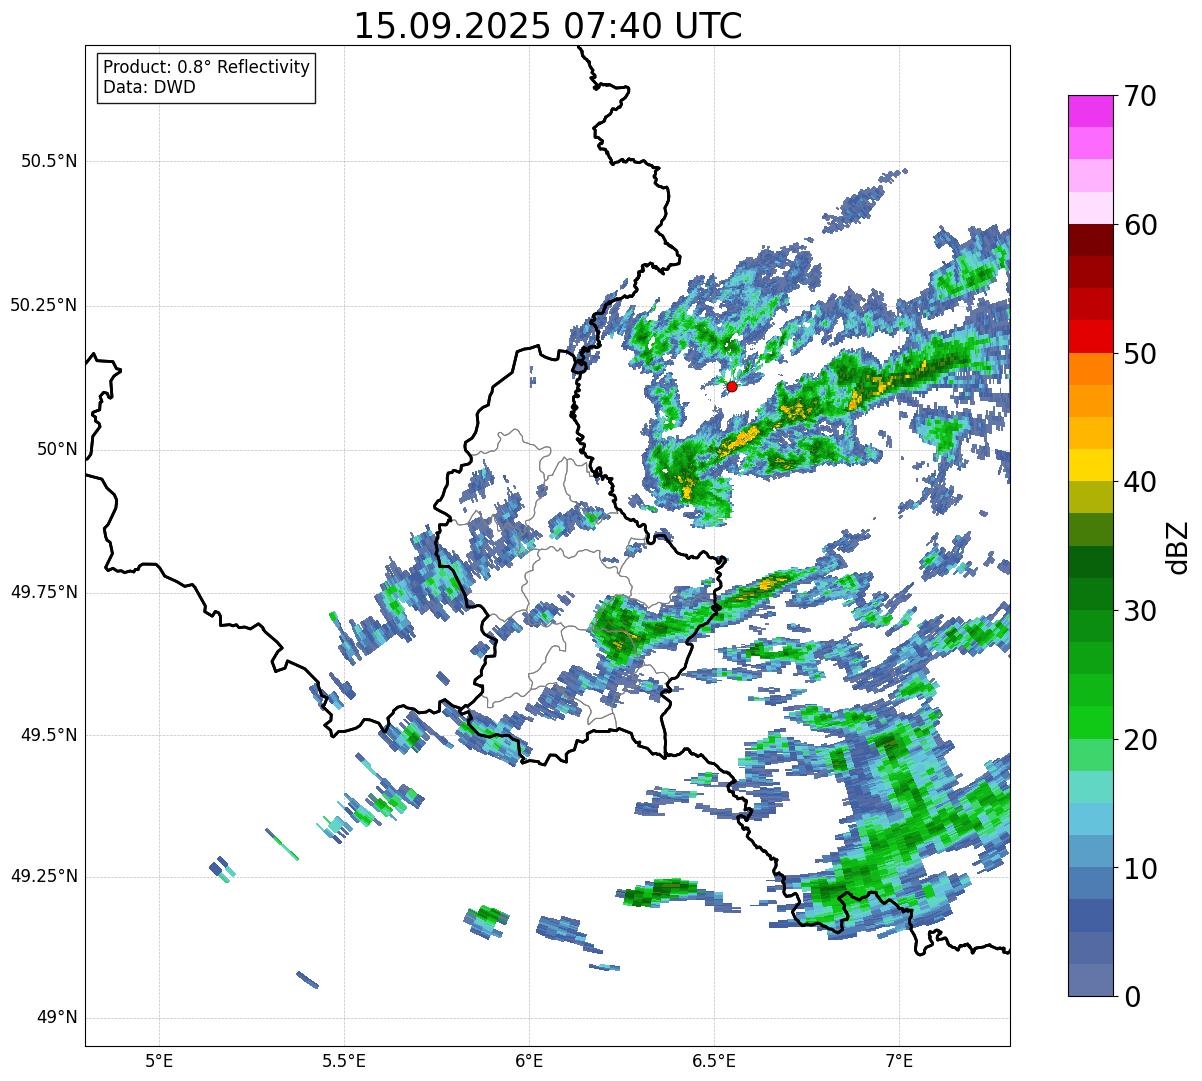
Task: Click the 5.5°E longitude label
Action: pos(344,1060)
